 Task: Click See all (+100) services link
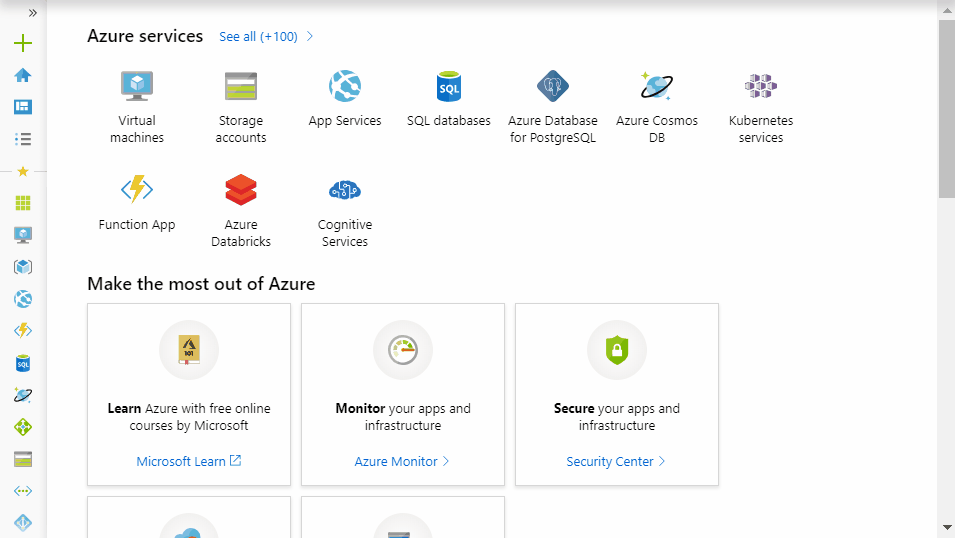[x=266, y=37]
